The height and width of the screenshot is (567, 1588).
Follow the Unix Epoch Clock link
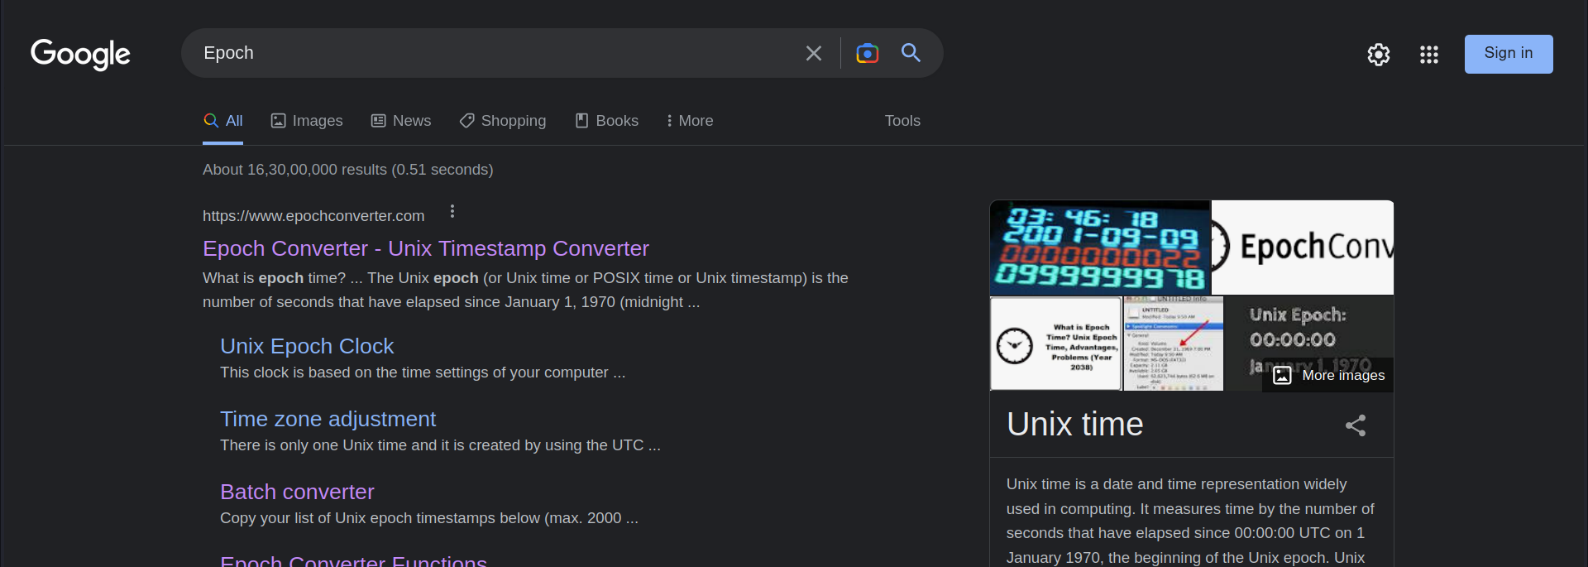[x=307, y=346]
